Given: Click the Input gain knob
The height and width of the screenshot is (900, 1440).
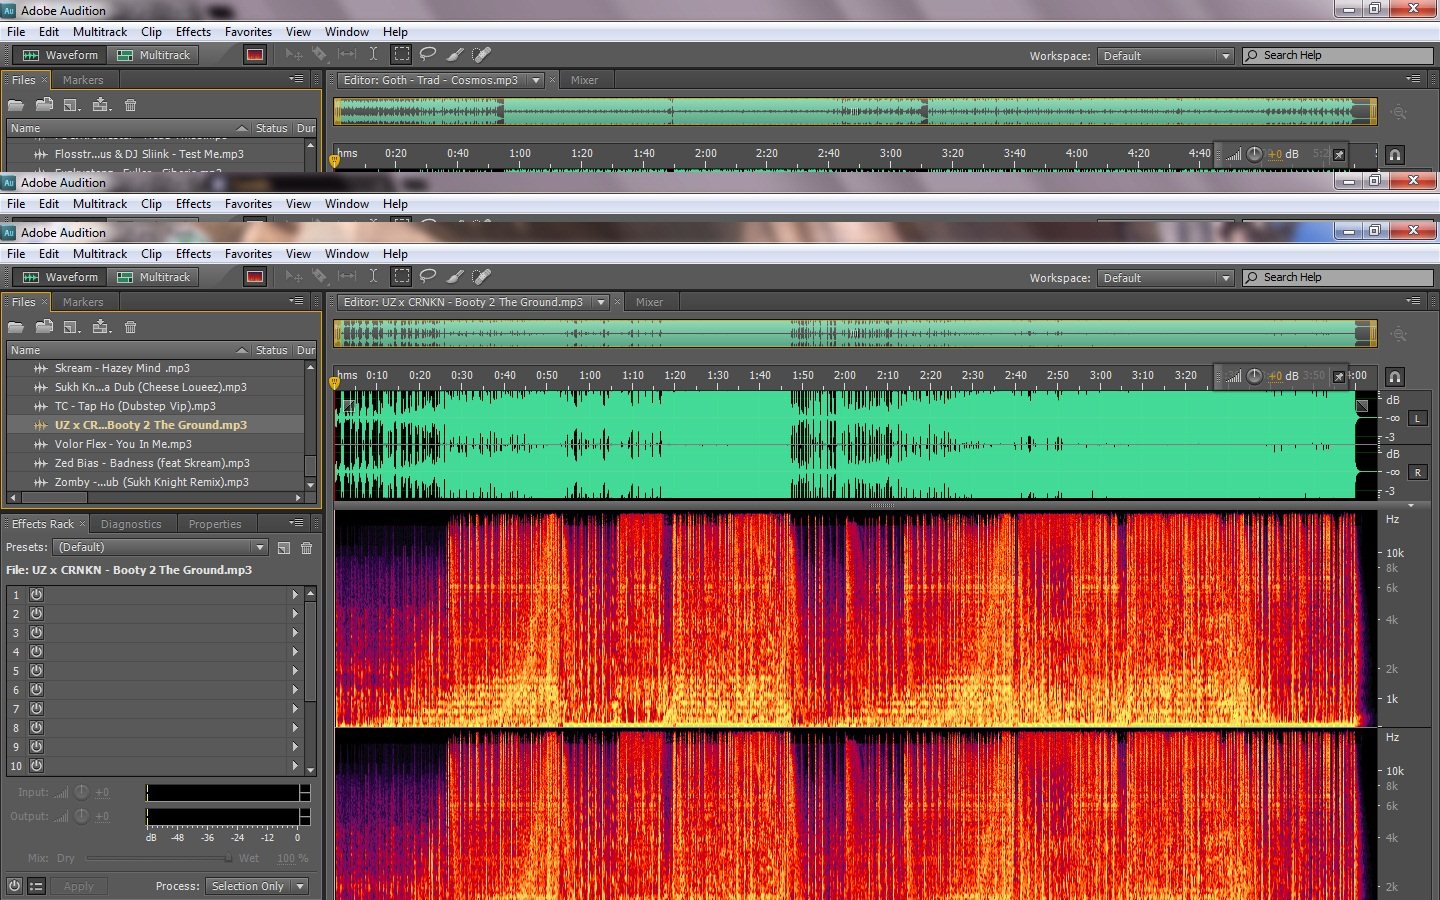Looking at the screenshot, I should [x=82, y=792].
